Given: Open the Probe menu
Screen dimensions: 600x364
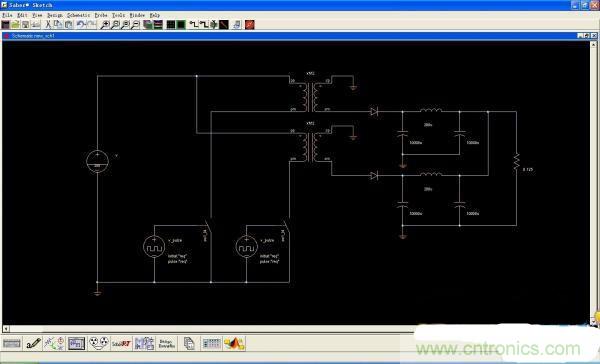Looking at the screenshot, I should tap(101, 15).
